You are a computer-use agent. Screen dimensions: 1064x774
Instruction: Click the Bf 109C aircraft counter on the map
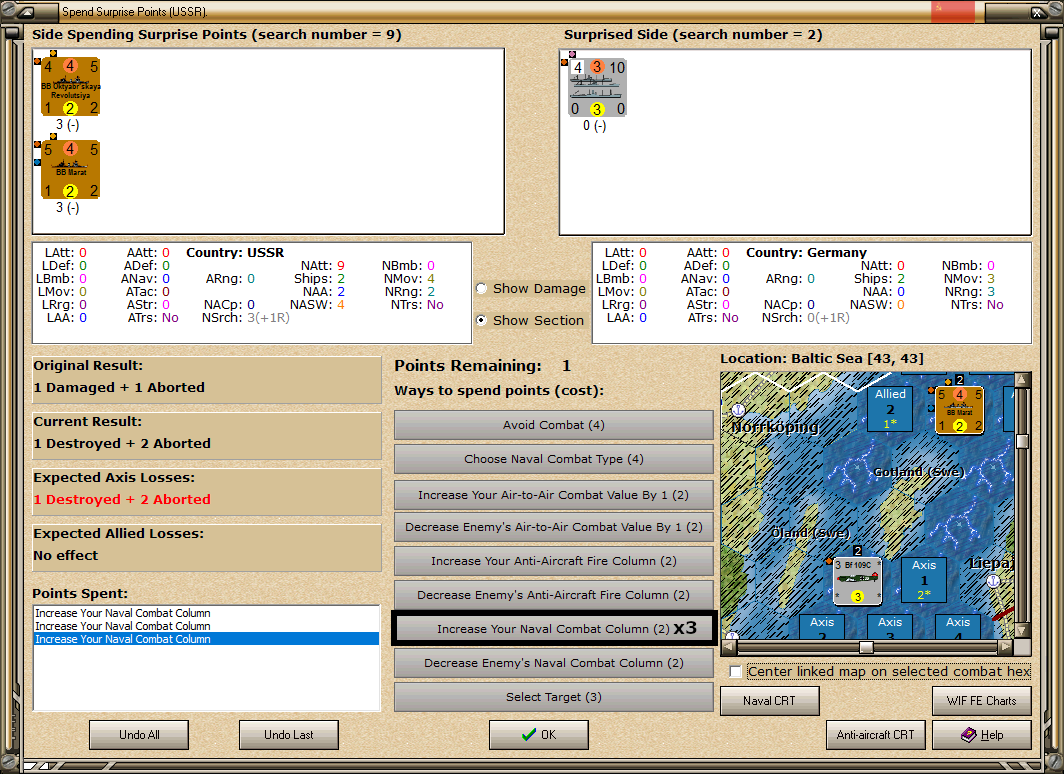click(857, 581)
